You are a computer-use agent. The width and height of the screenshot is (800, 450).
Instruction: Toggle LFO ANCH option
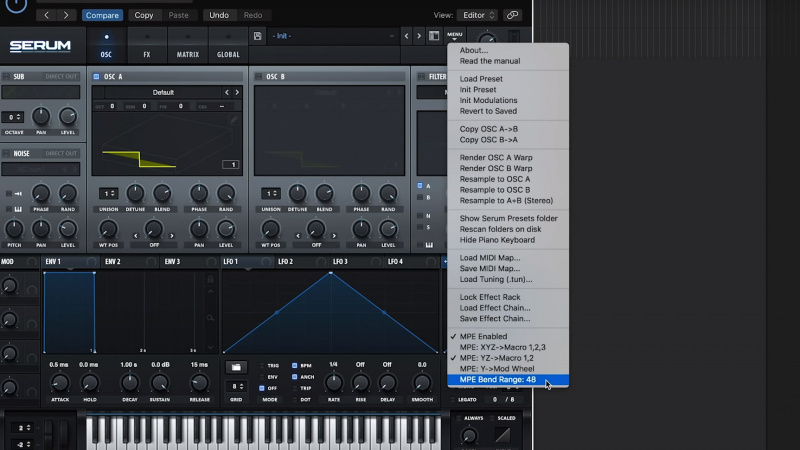click(x=294, y=377)
